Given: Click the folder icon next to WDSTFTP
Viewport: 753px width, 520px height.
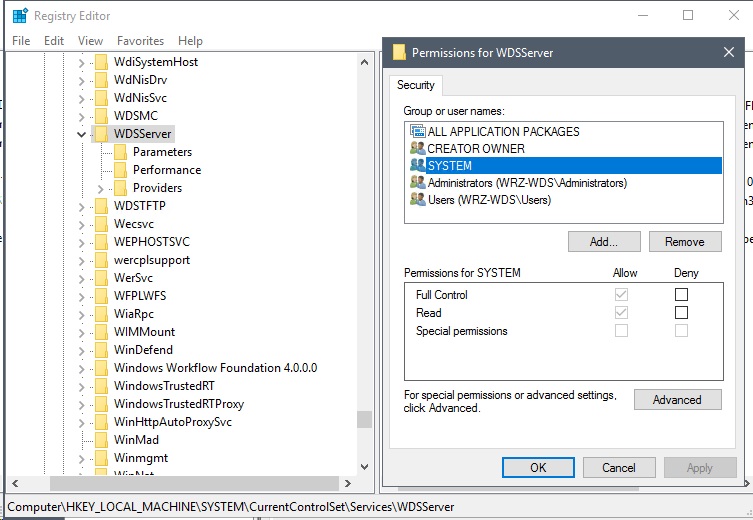Looking at the screenshot, I should (x=101, y=206).
